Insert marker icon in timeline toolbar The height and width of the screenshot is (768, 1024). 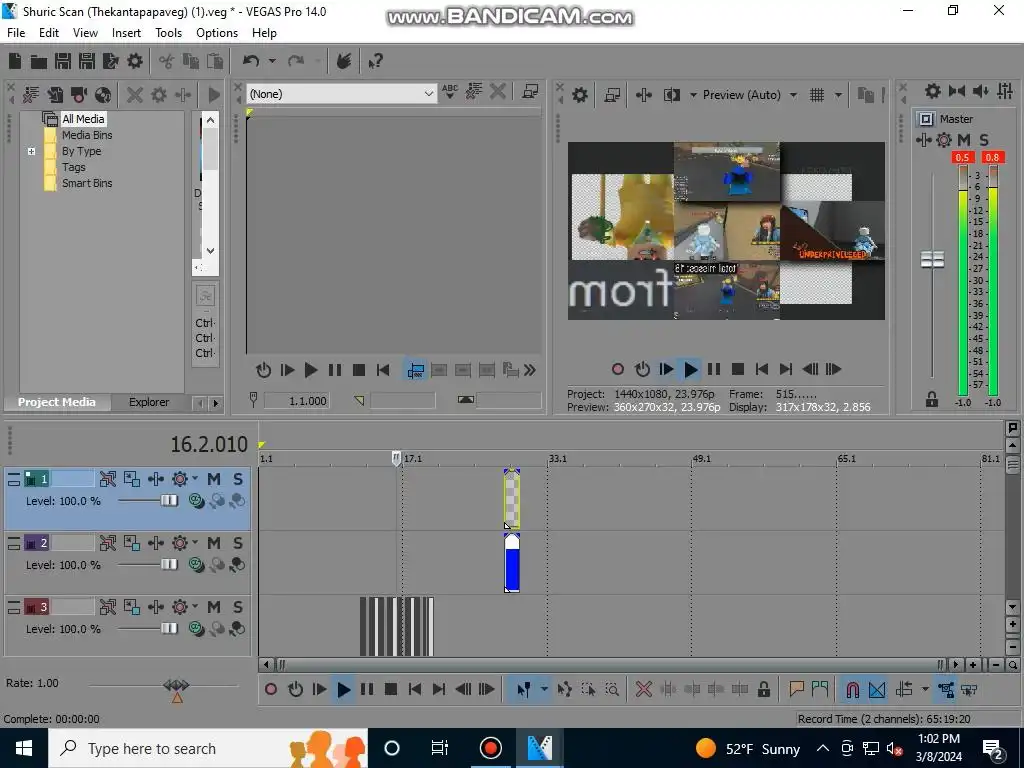(x=796, y=689)
